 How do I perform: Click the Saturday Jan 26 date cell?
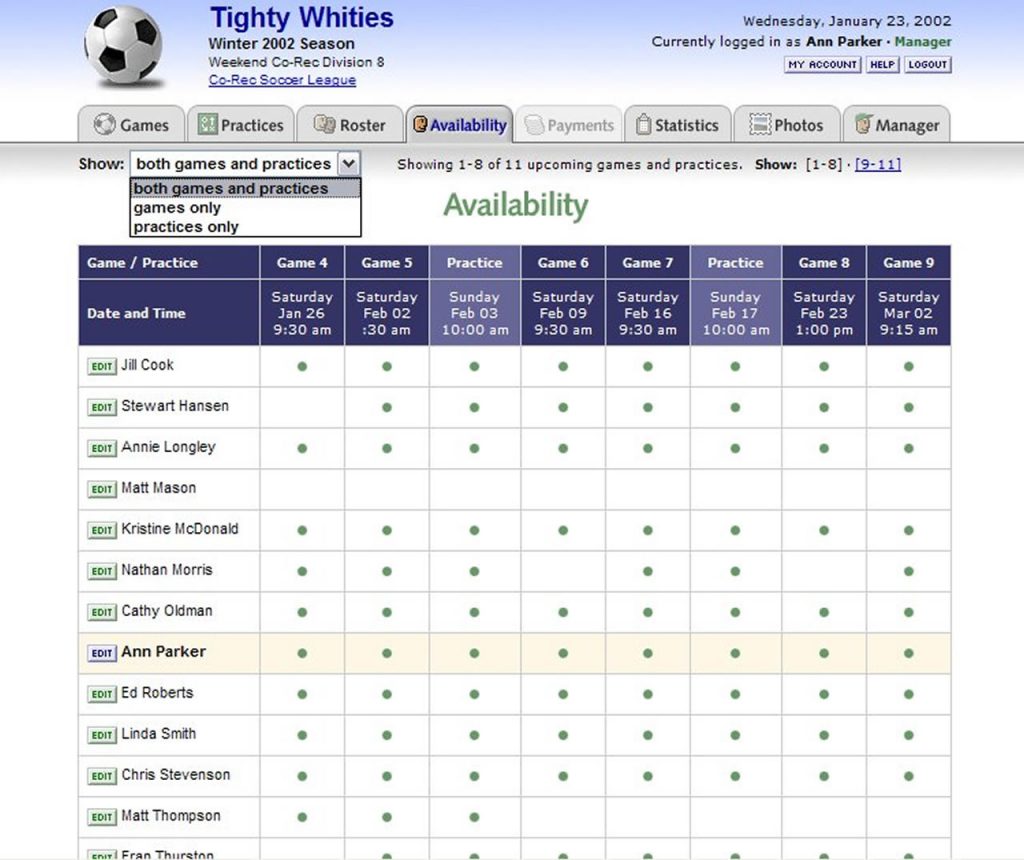(302, 313)
